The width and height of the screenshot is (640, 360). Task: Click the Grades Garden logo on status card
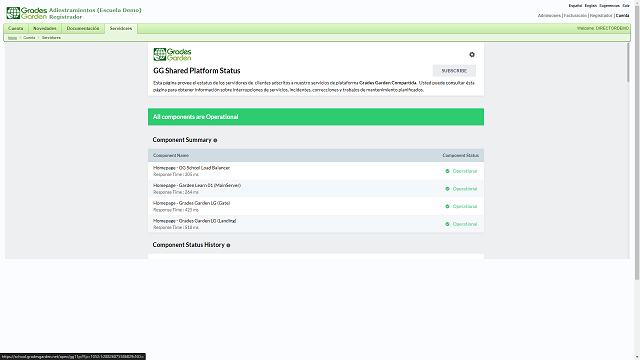172,54
